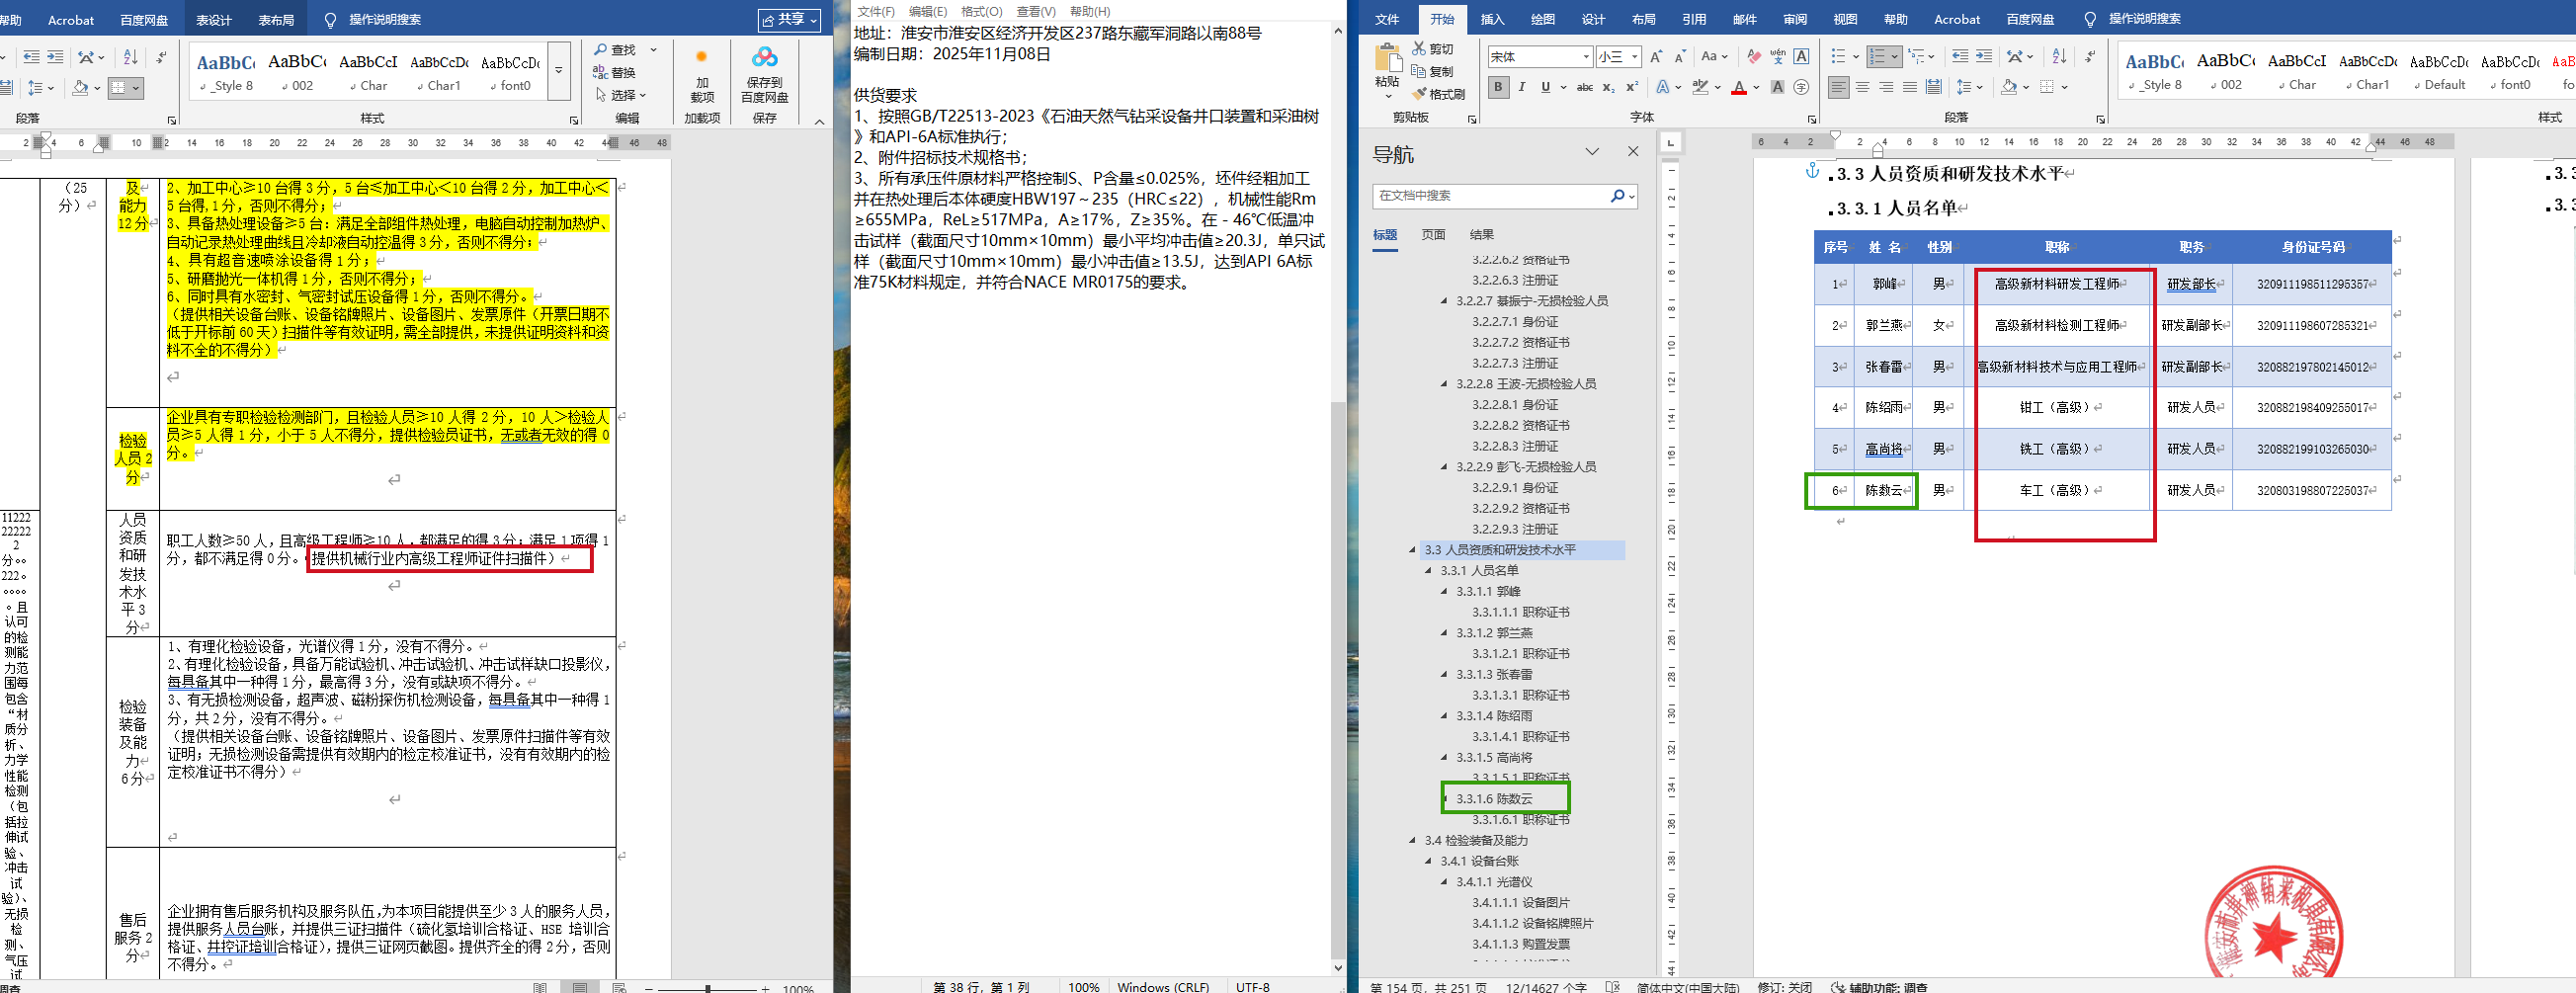
Task: Apply Character Shading gray A icon
Action: [x=1777, y=88]
